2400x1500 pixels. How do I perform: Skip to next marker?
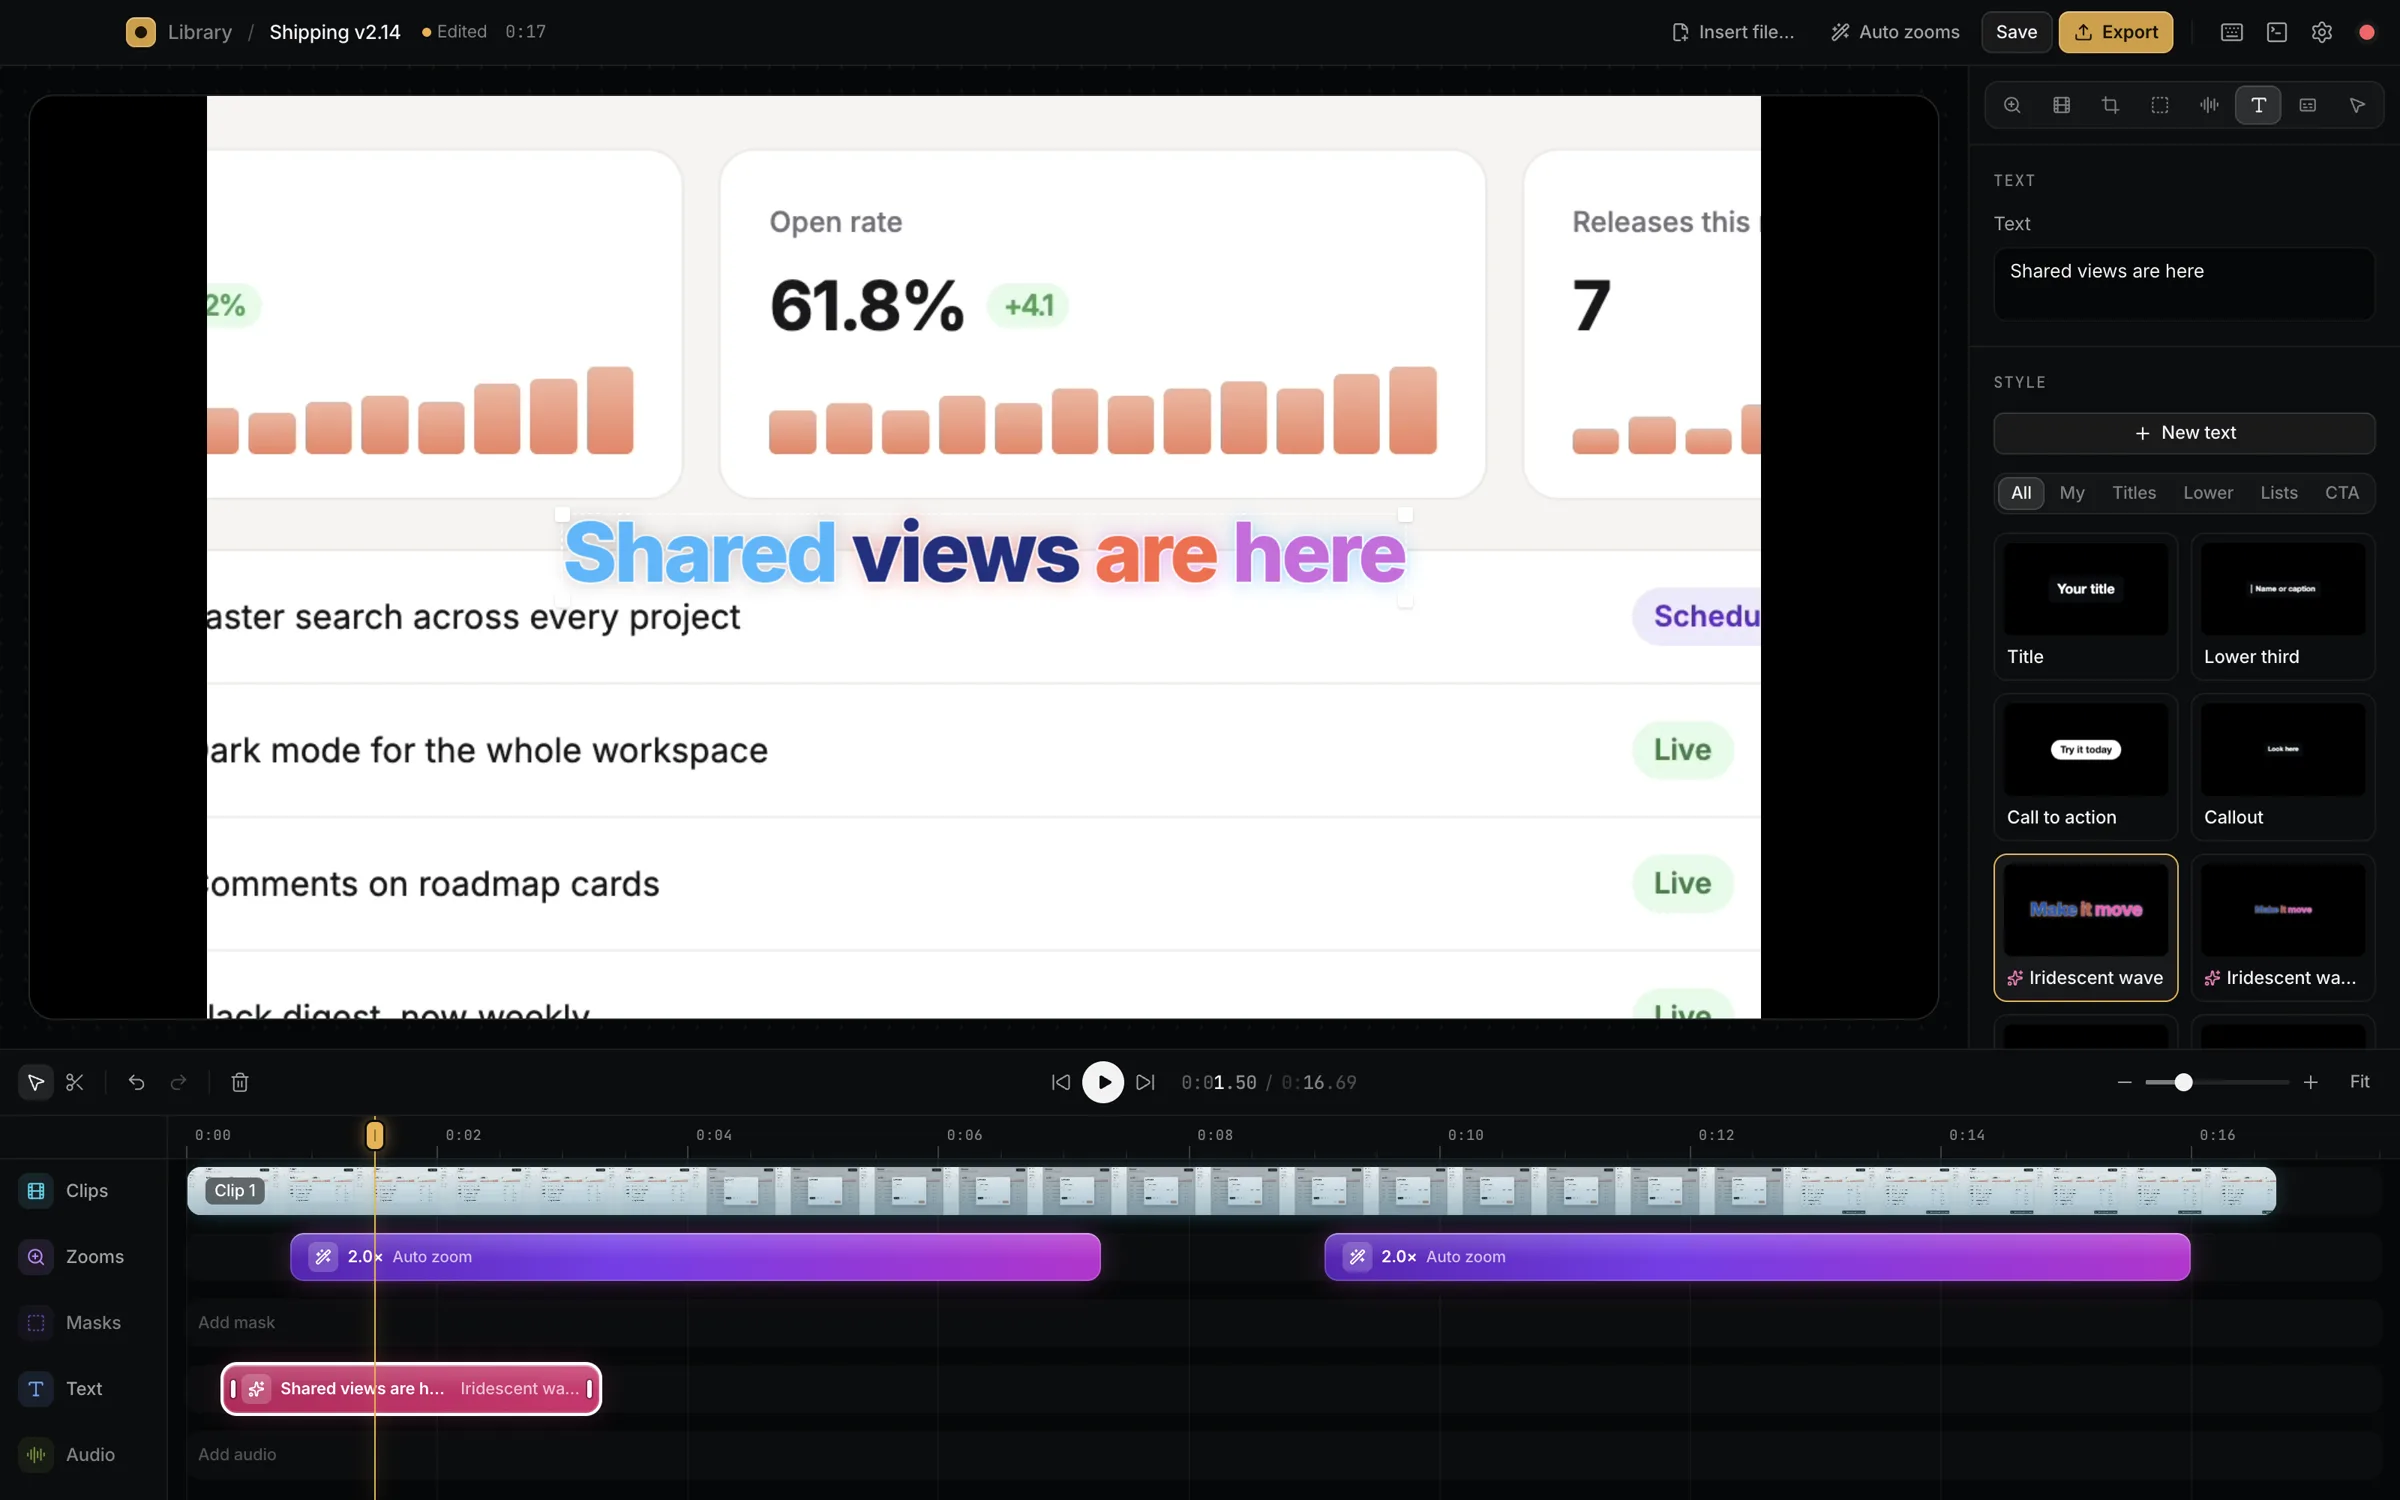point(1146,1082)
